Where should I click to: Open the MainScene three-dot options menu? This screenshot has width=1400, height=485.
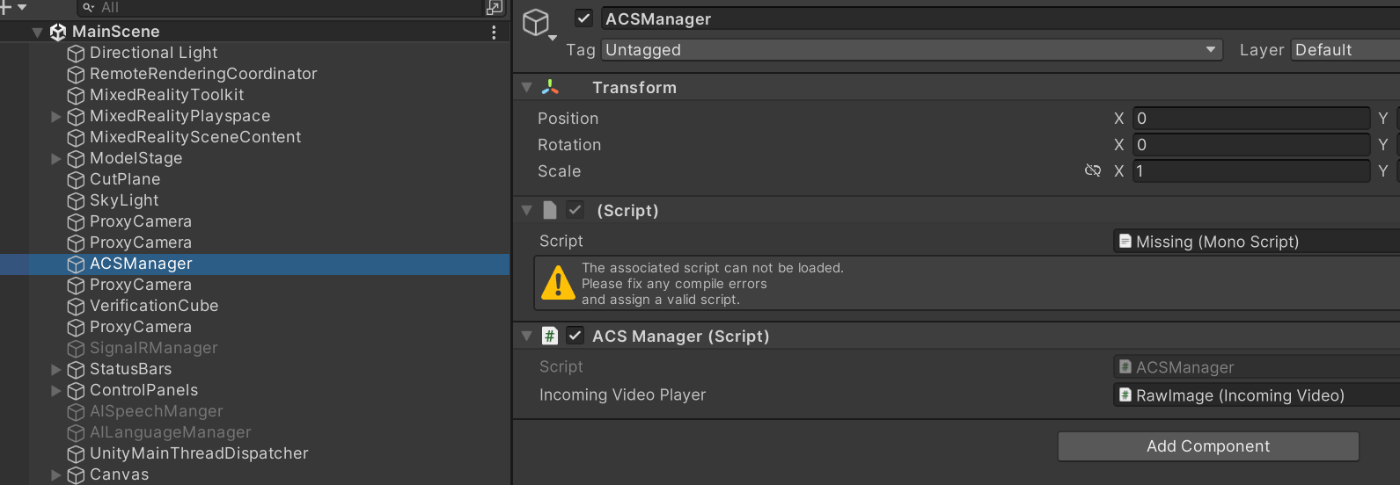tap(494, 32)
